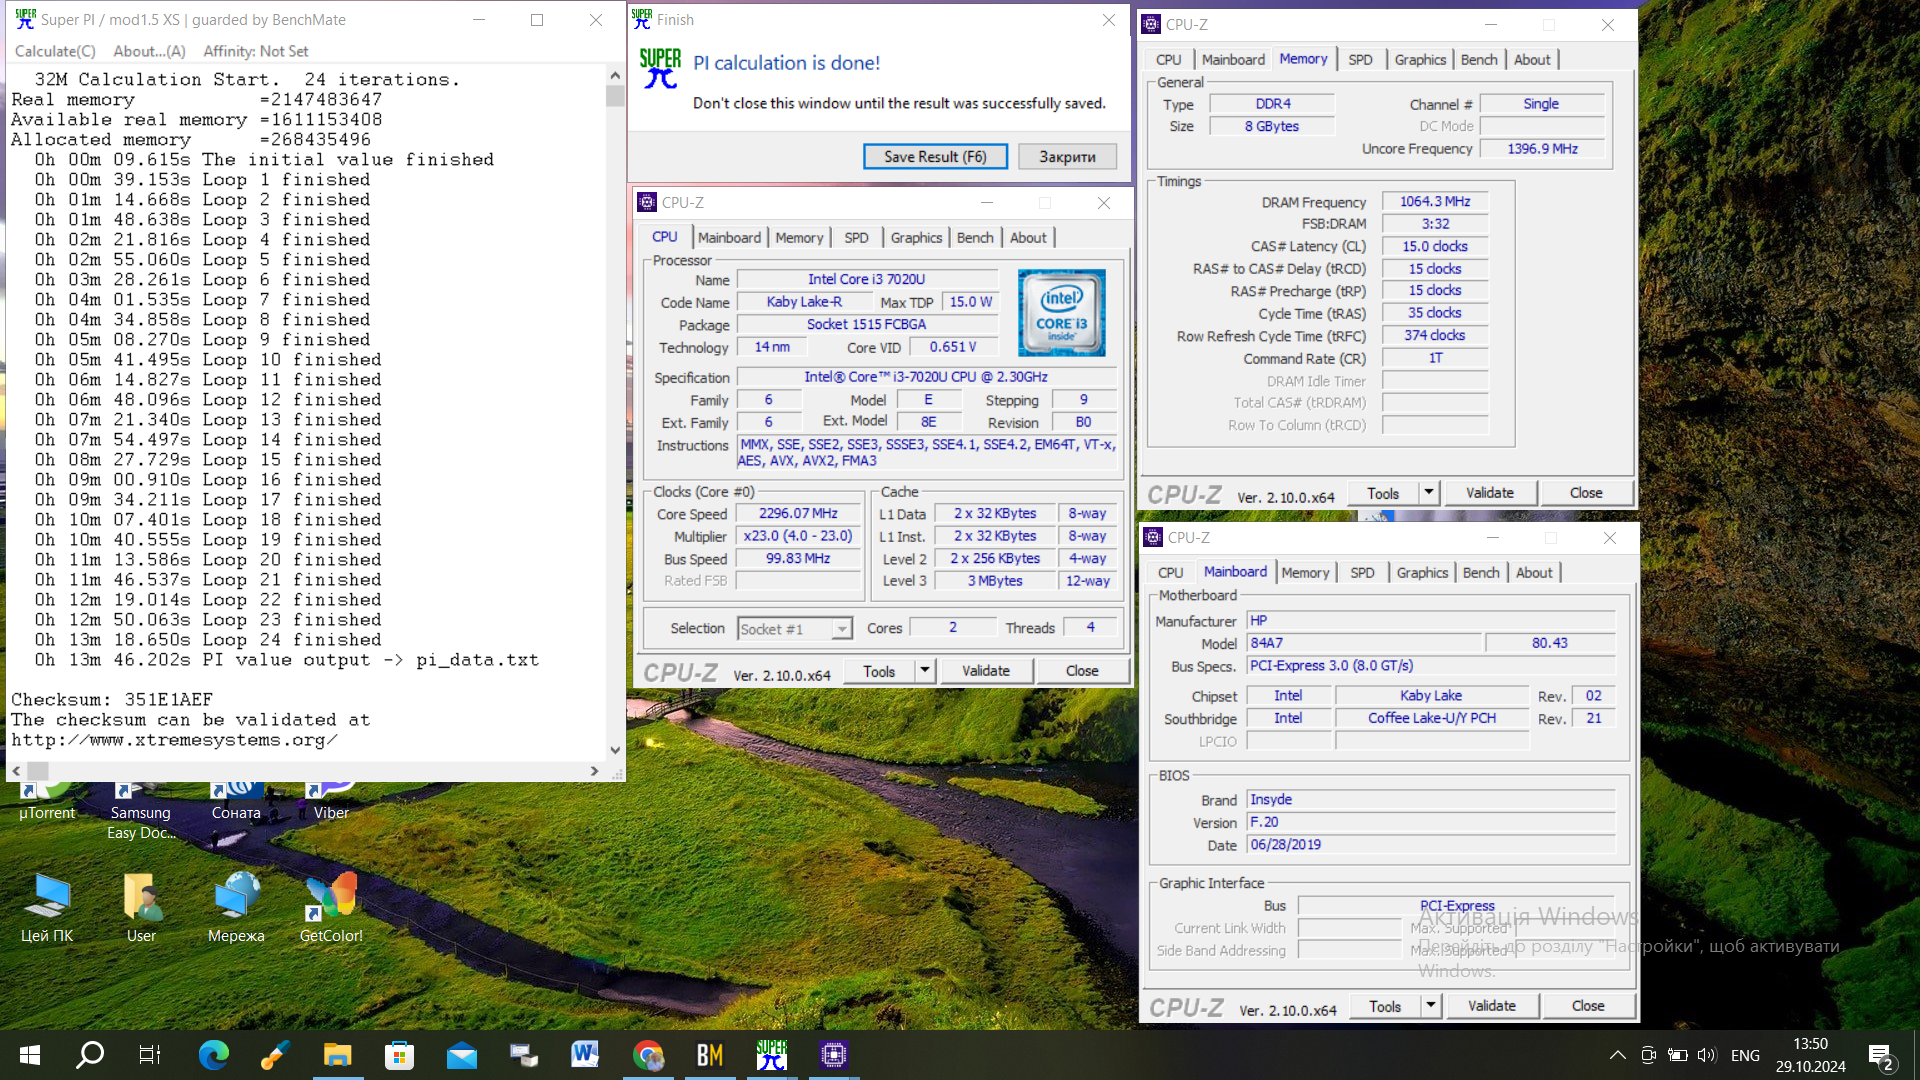Image resolution: width=1920 pixels, height=1080 pixels.
Task: Launch the Viber desktop shortcut
Action: 331,803
